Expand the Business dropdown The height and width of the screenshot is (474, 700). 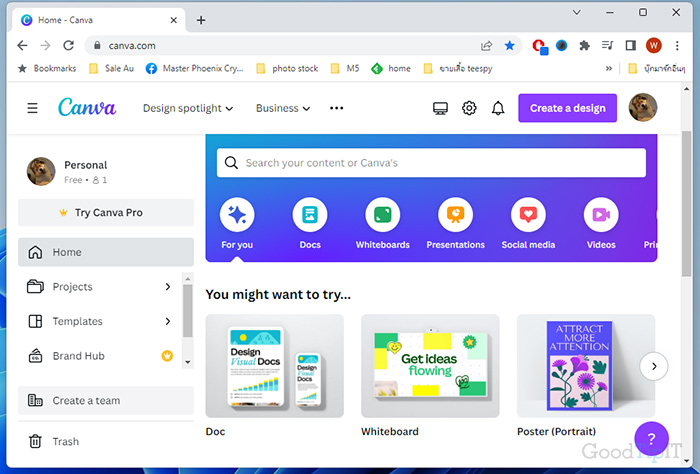pyautogui.click(x=283, y=108)
